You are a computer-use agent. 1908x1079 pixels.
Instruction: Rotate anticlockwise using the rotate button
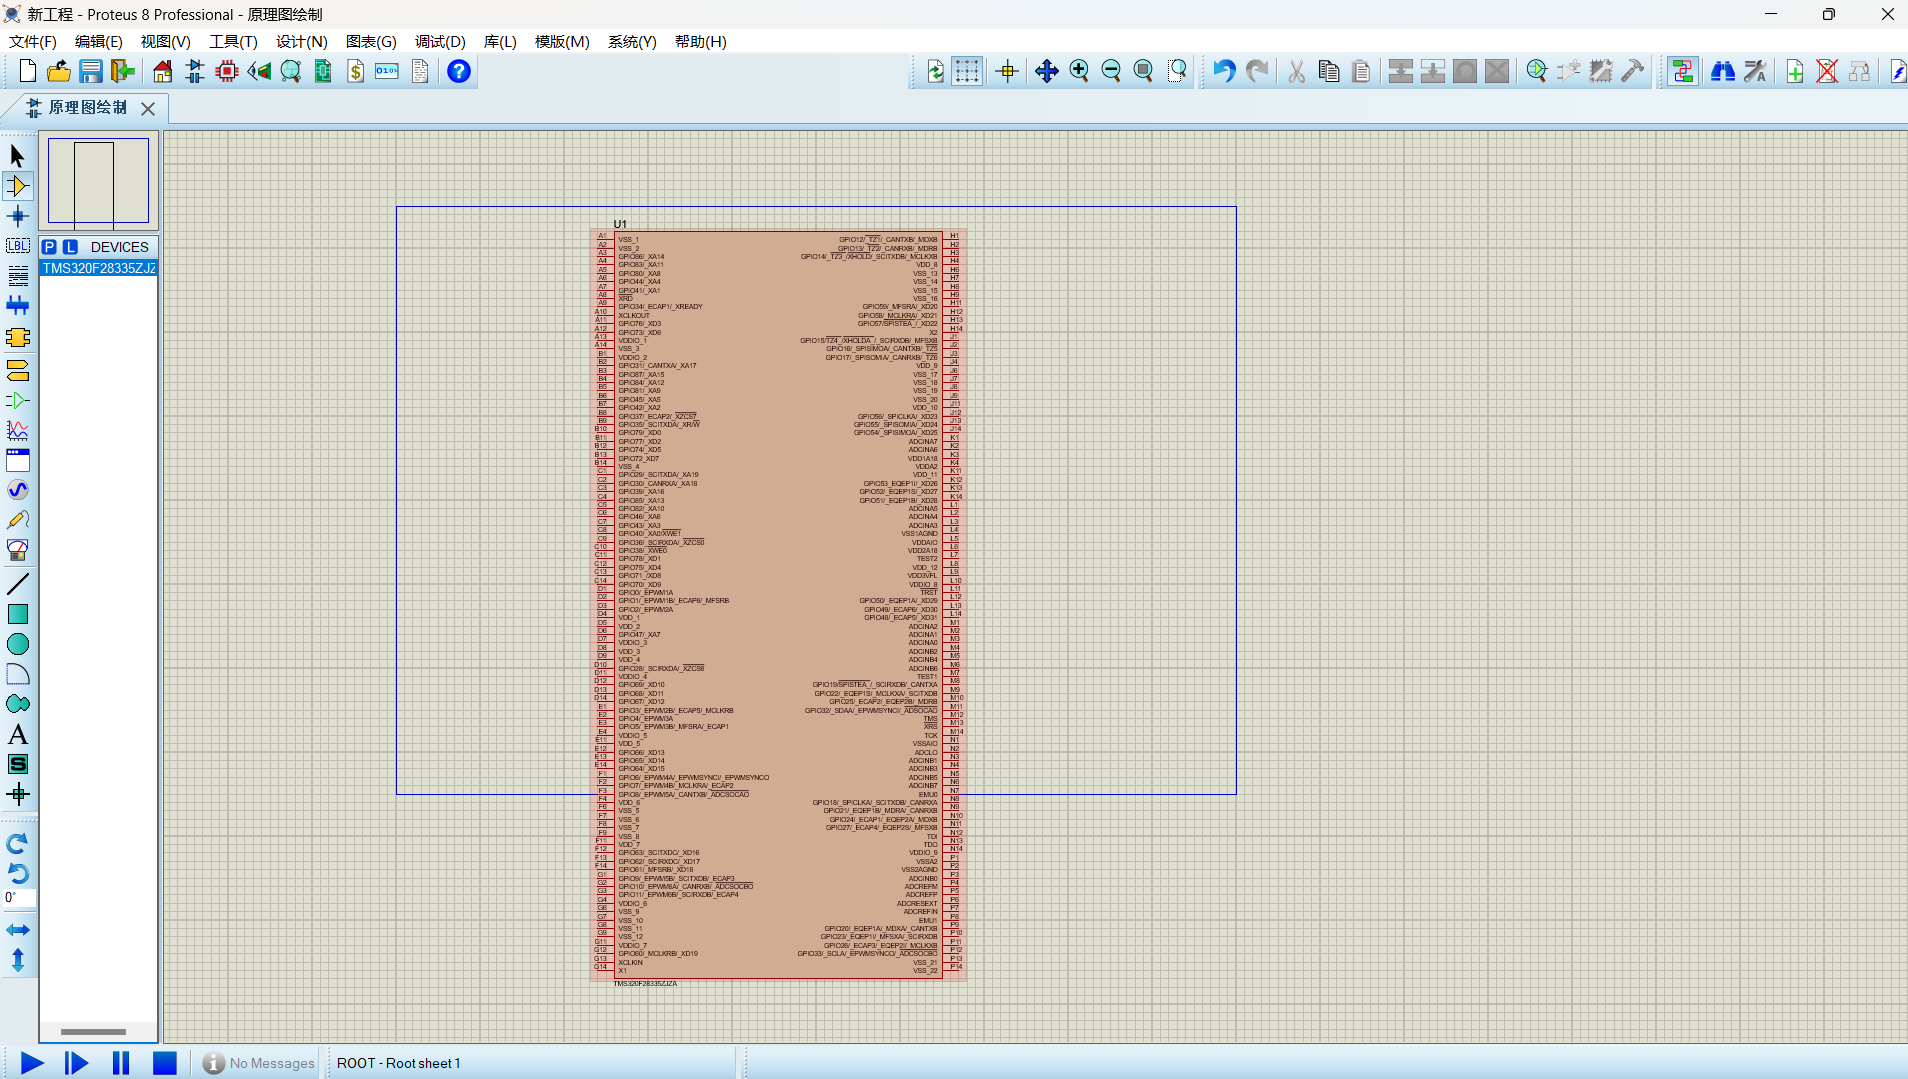17,873
